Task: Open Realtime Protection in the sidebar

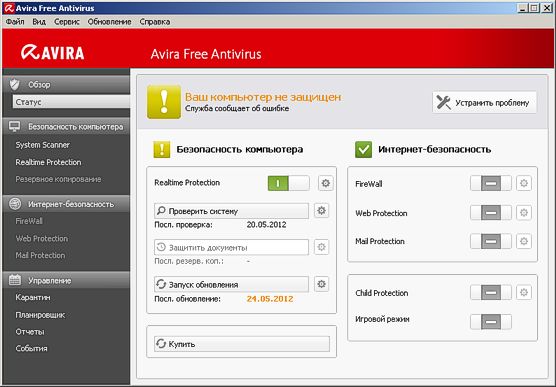Action: (48, 162)
